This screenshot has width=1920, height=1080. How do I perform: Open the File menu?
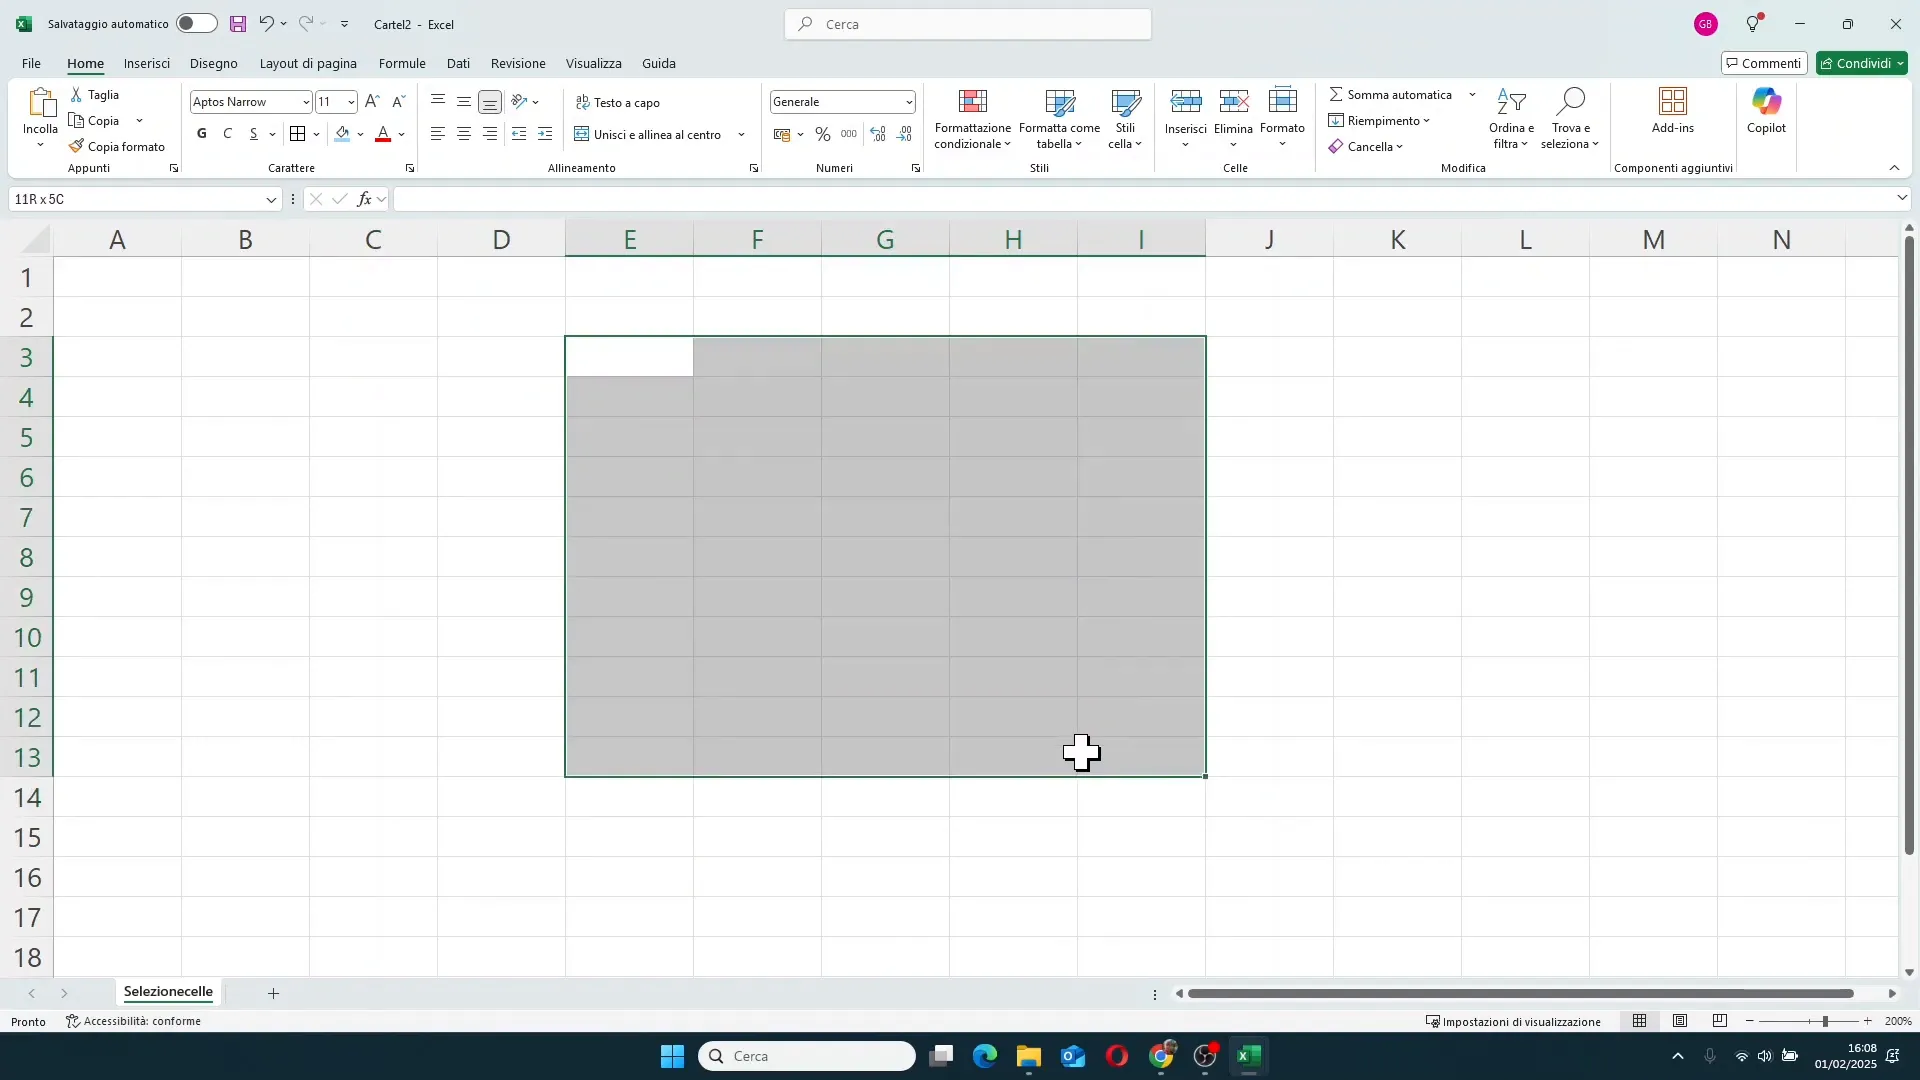click(32, 63)
